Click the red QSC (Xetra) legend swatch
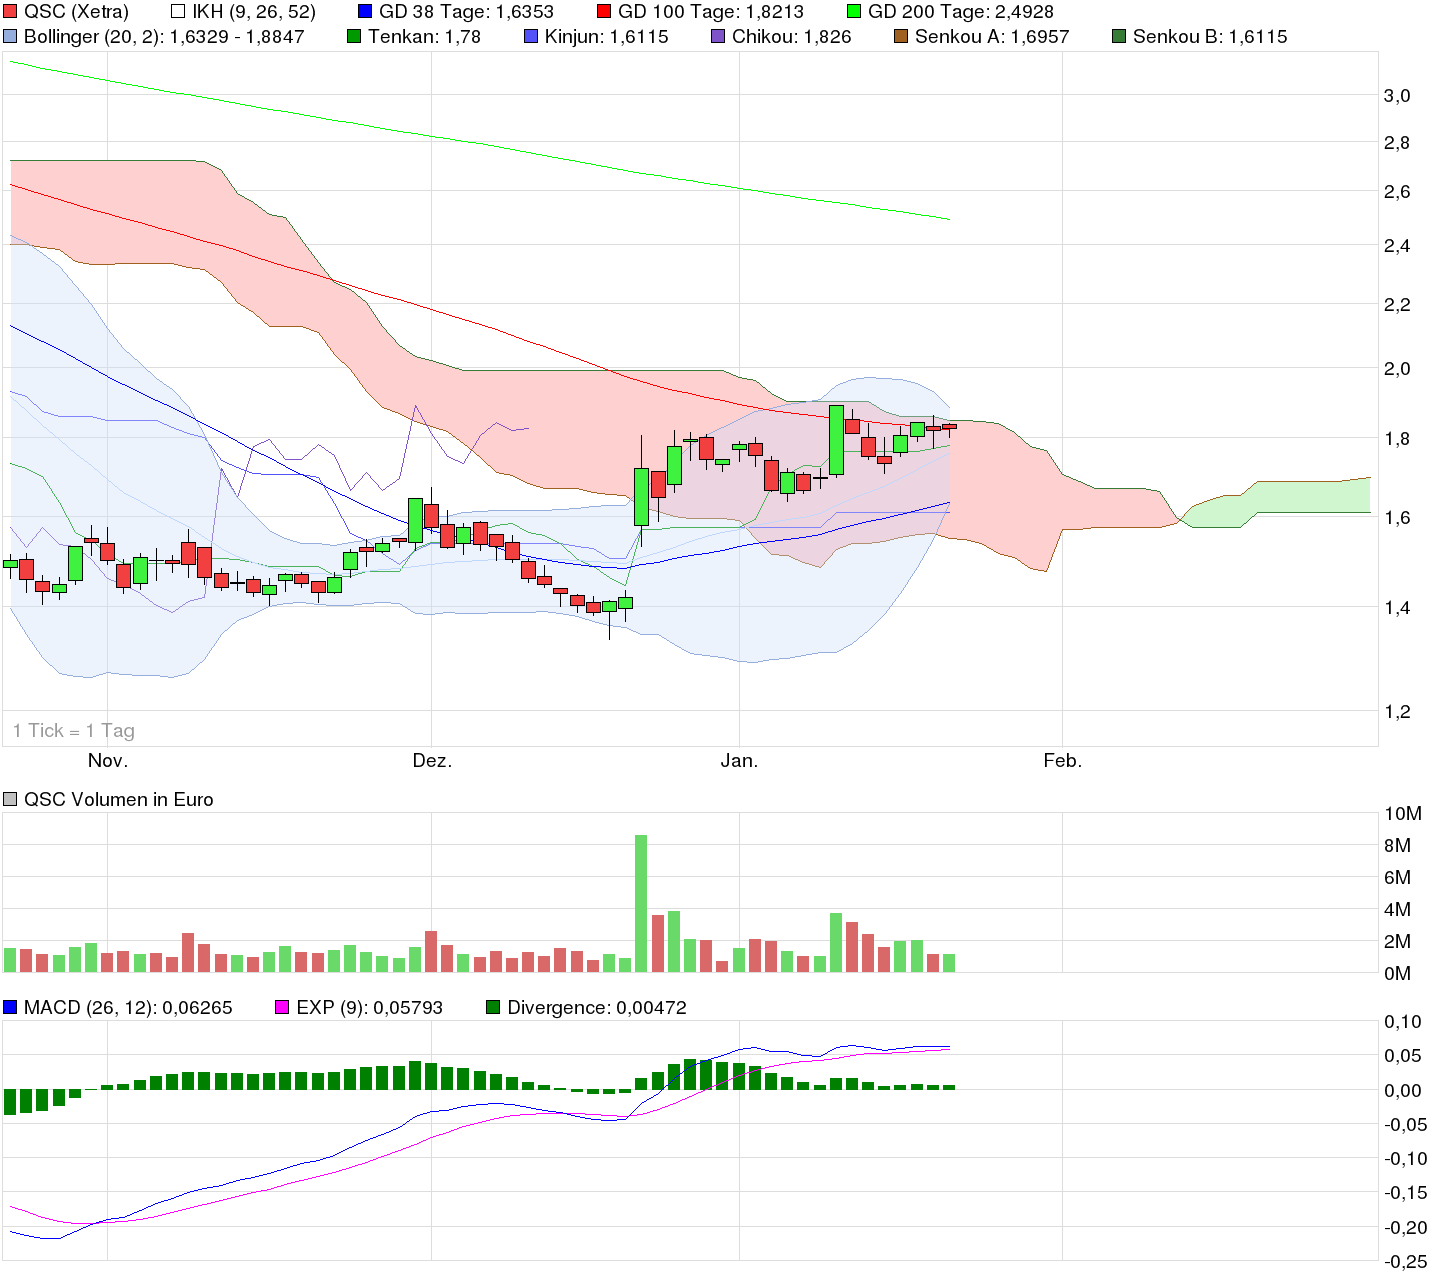This screenshot has height=1280, width=1452. [x=11, y=12]
